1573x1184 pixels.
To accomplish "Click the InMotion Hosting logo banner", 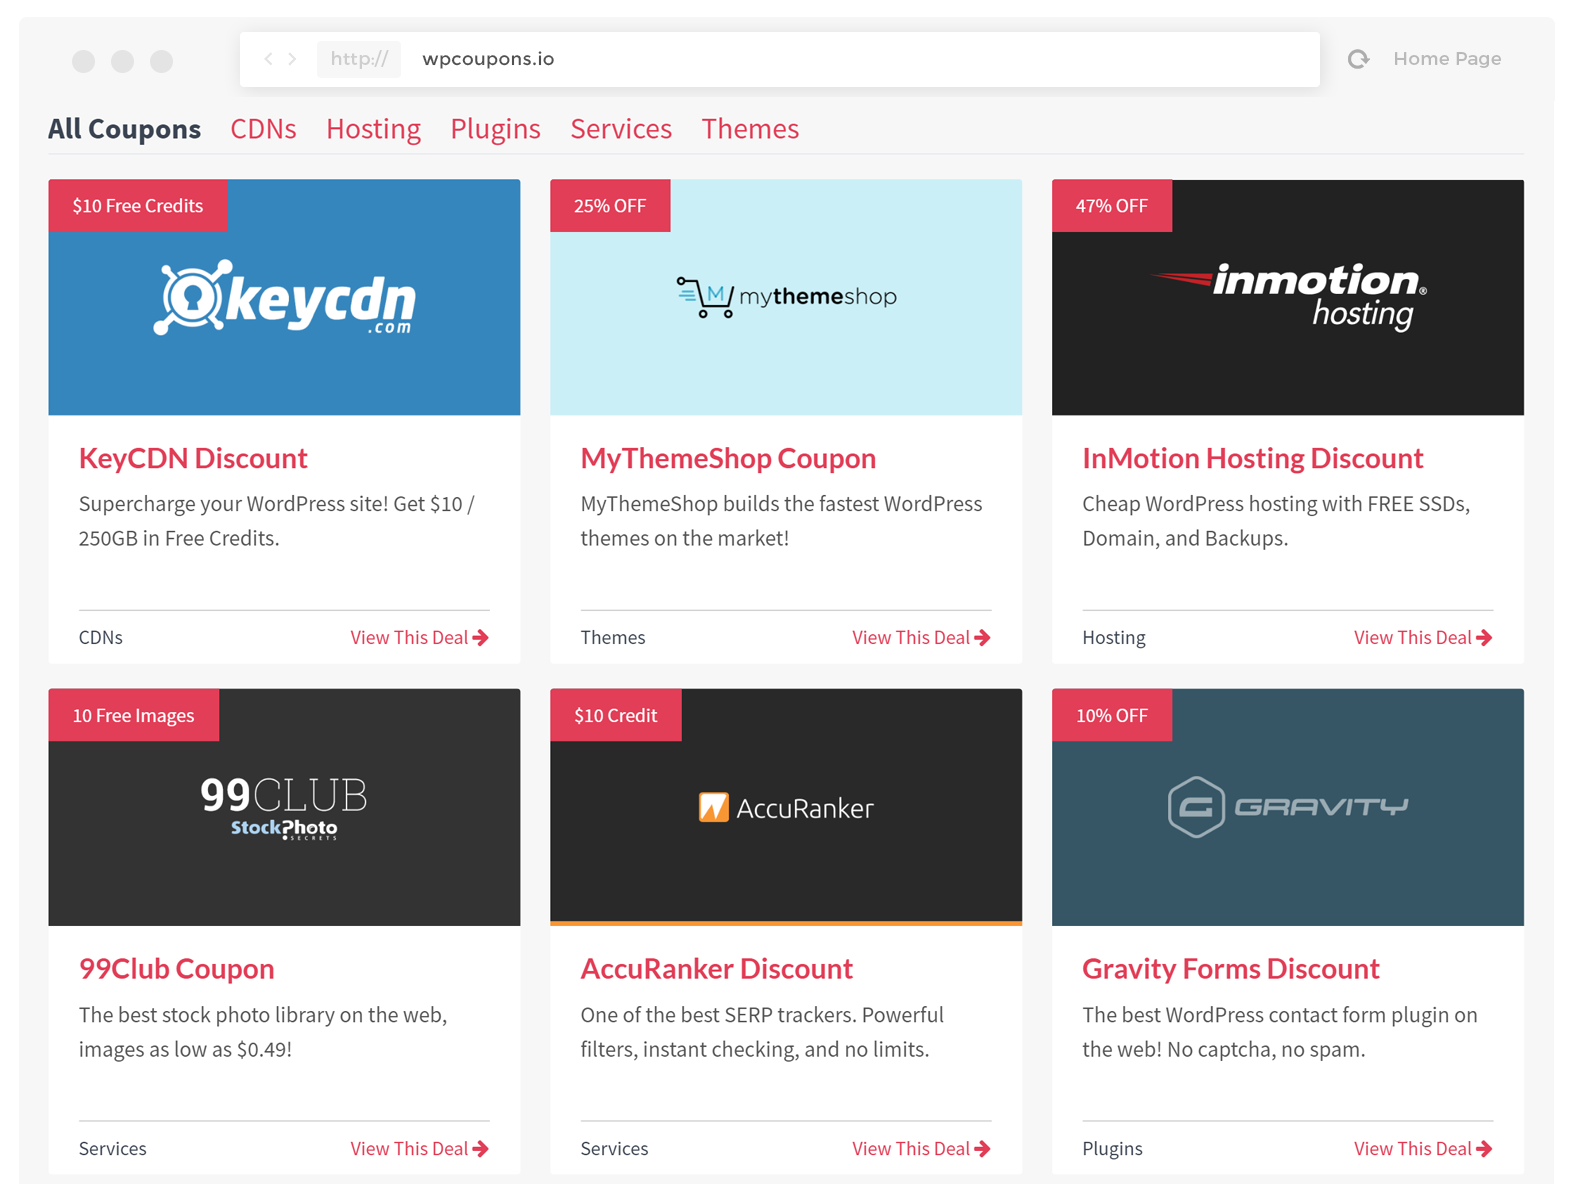I will (x=1288, y=298).
